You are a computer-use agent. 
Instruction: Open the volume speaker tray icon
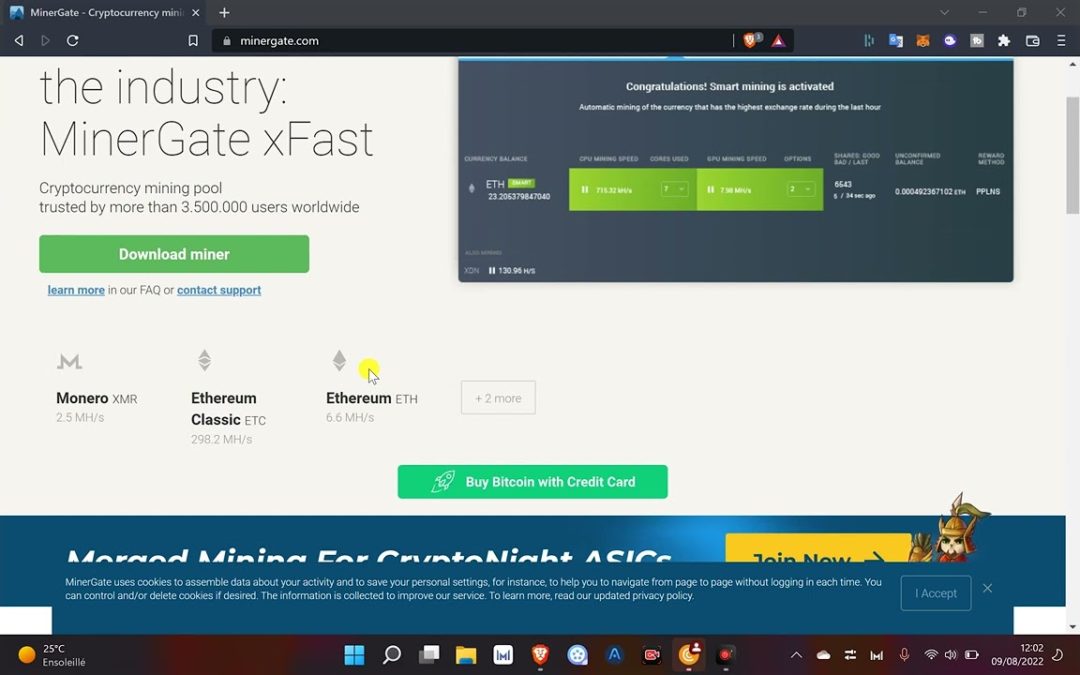pos(951,655)
